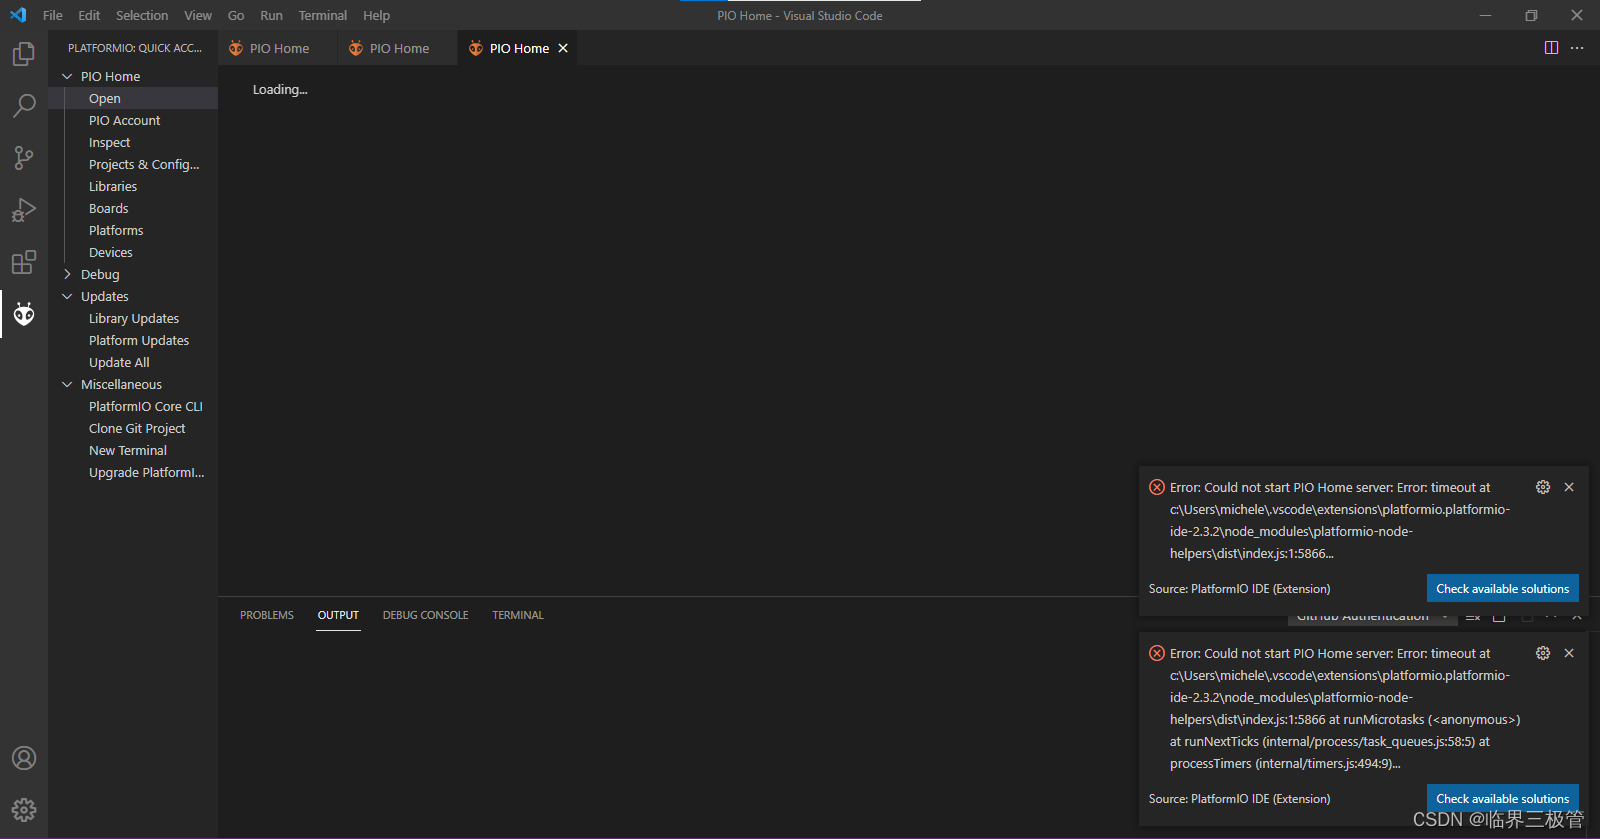Select New Terminal item

133,450
